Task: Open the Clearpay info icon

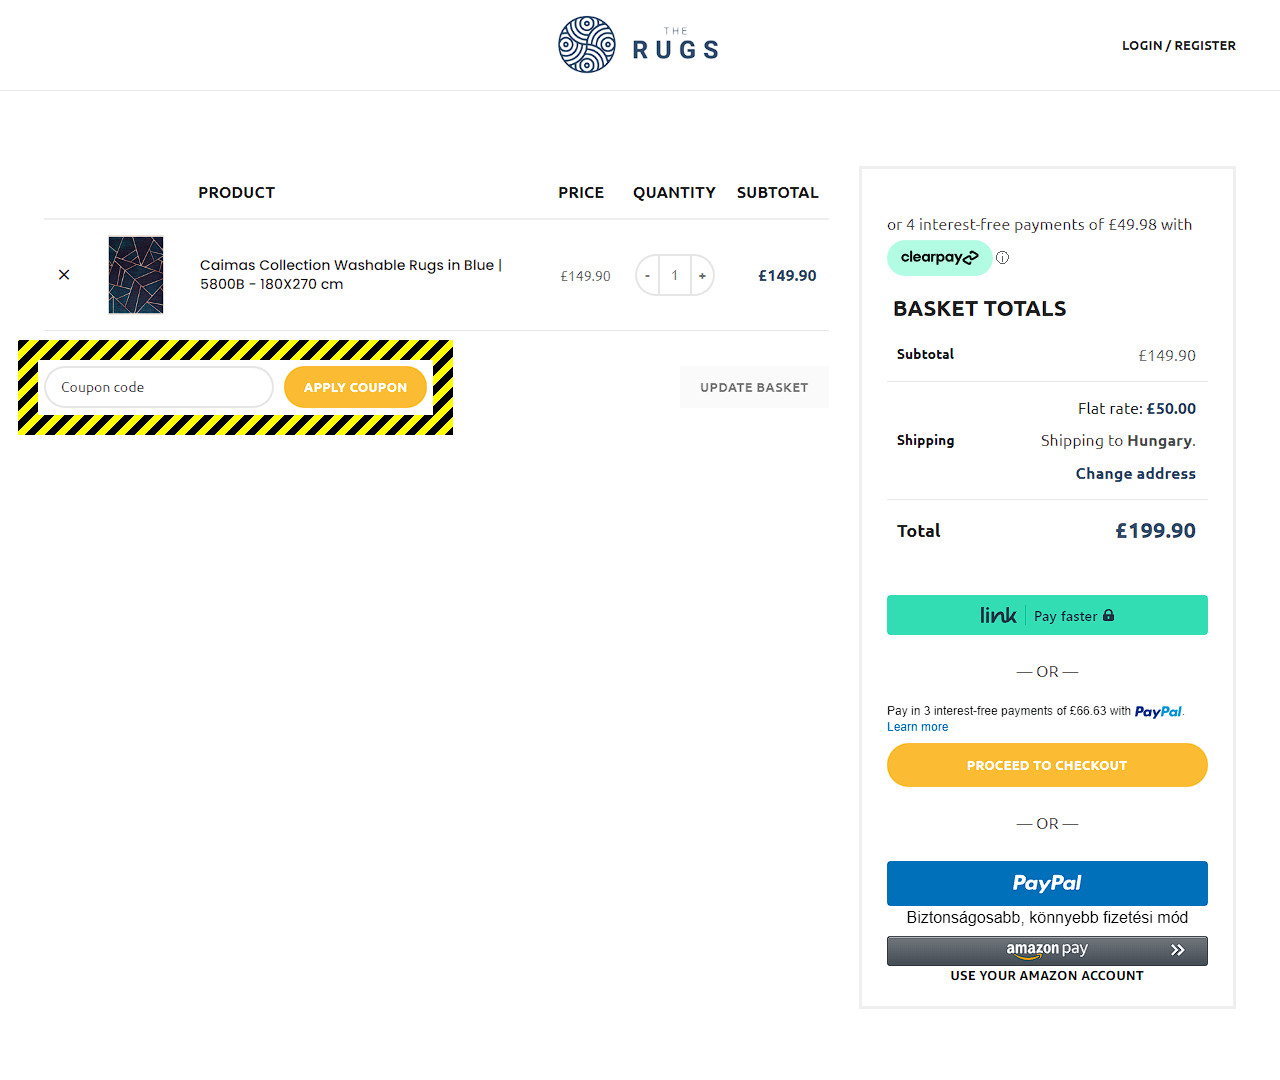Action: coord(1003,257)
